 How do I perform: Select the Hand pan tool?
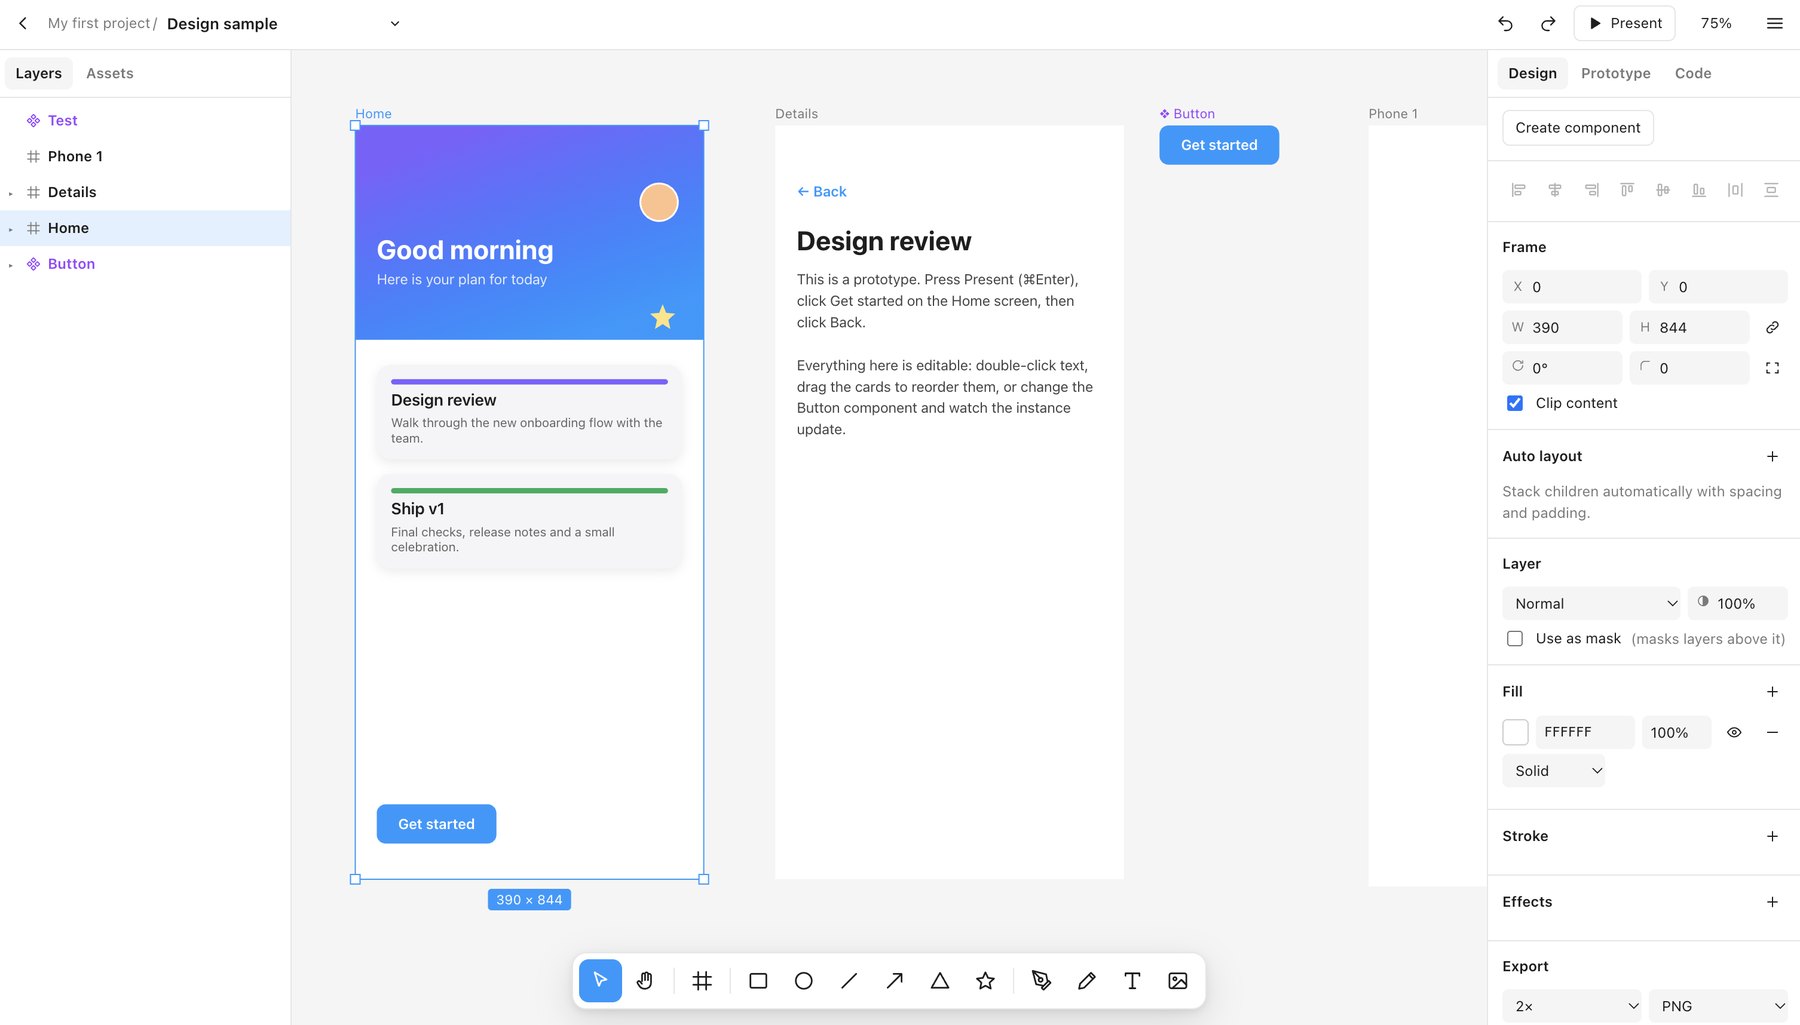pyautogui.click(x=645, y=981)
